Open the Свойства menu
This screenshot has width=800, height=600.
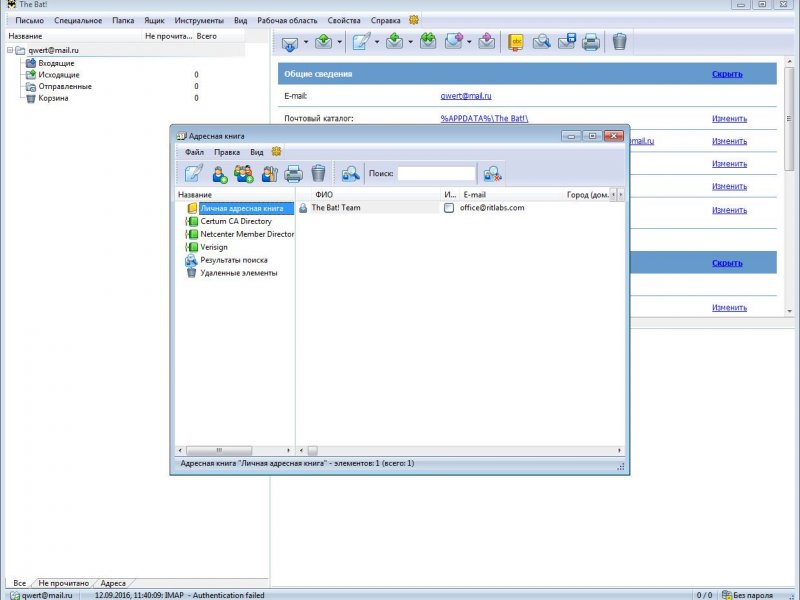pos(344,20)
